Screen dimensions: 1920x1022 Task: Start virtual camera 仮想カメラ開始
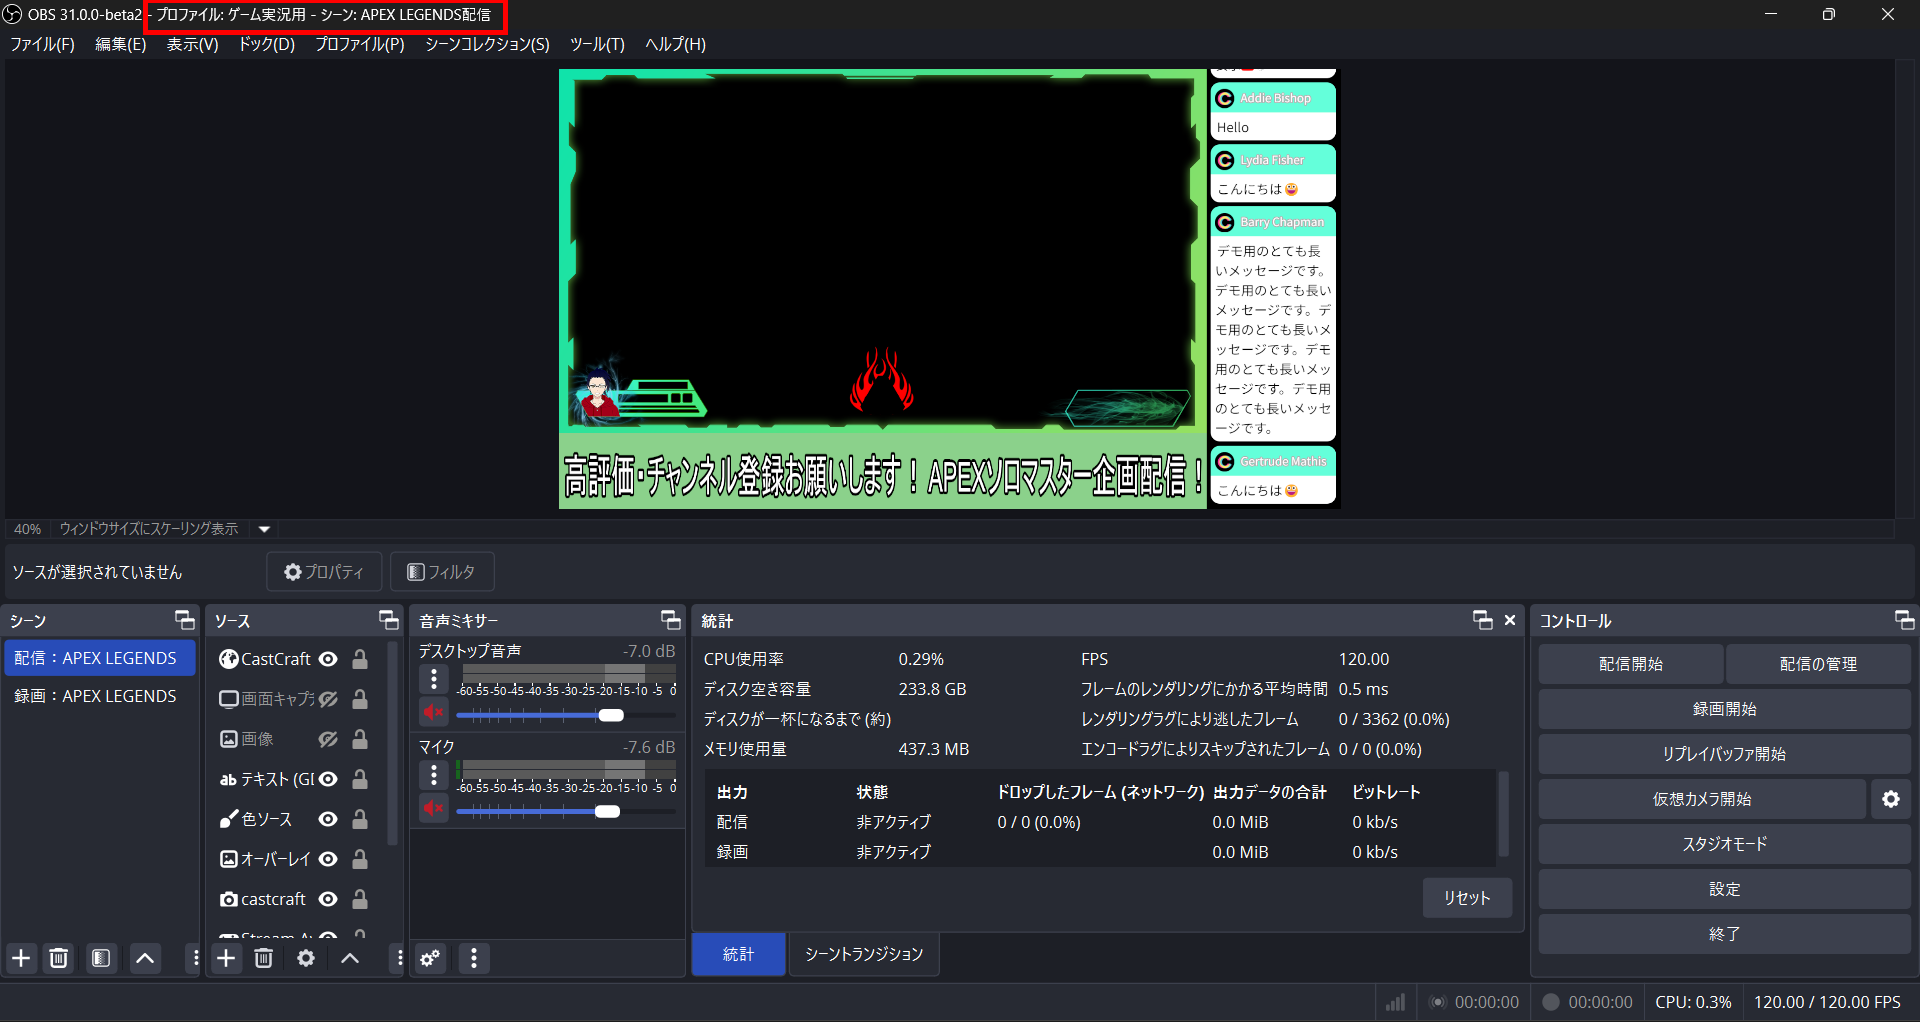click(x=1702, y=799)
